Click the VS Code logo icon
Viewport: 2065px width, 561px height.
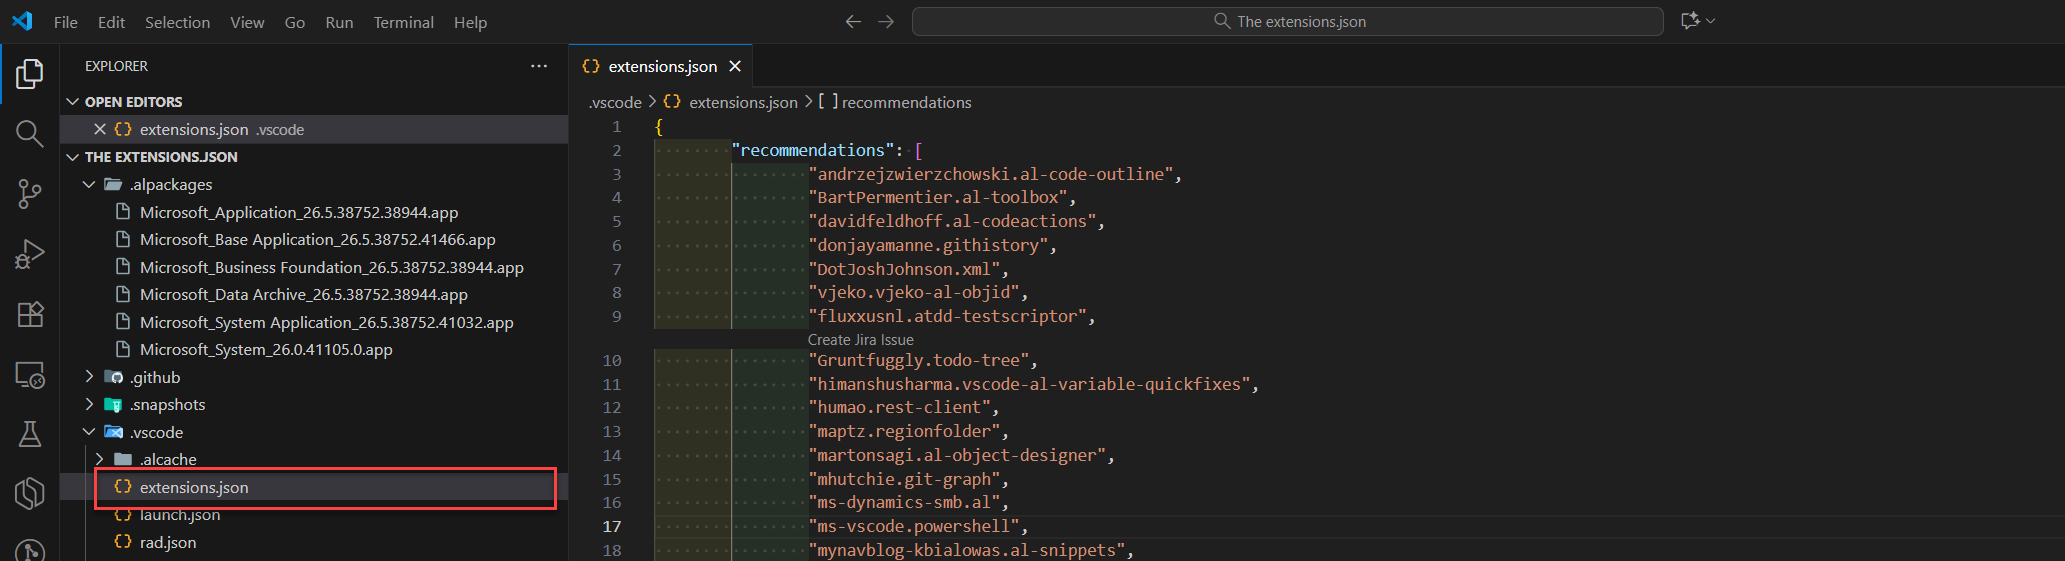coord(22,21)
